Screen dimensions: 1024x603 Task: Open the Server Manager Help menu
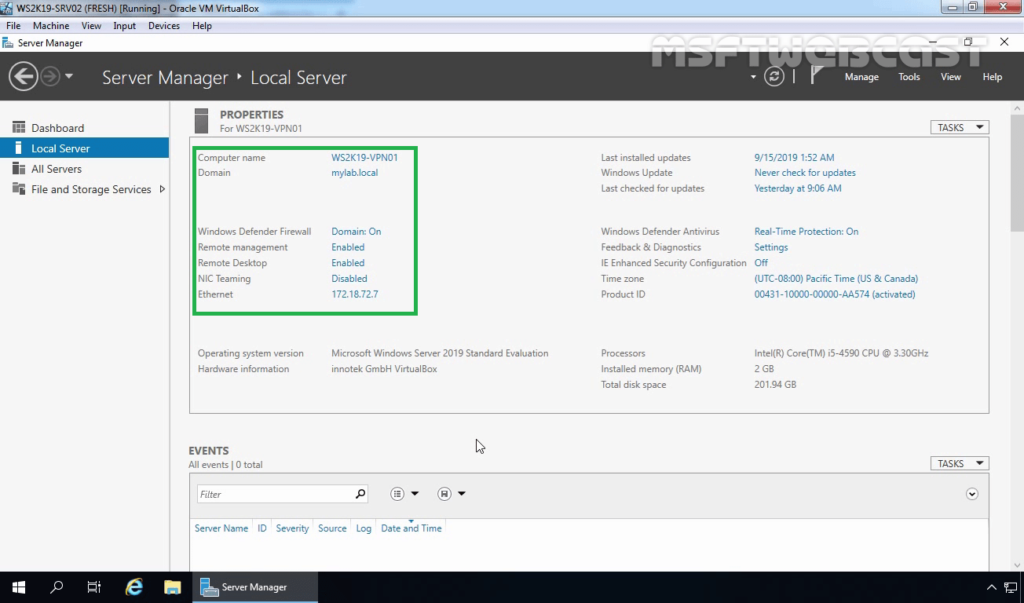click(x=992, y=77)
